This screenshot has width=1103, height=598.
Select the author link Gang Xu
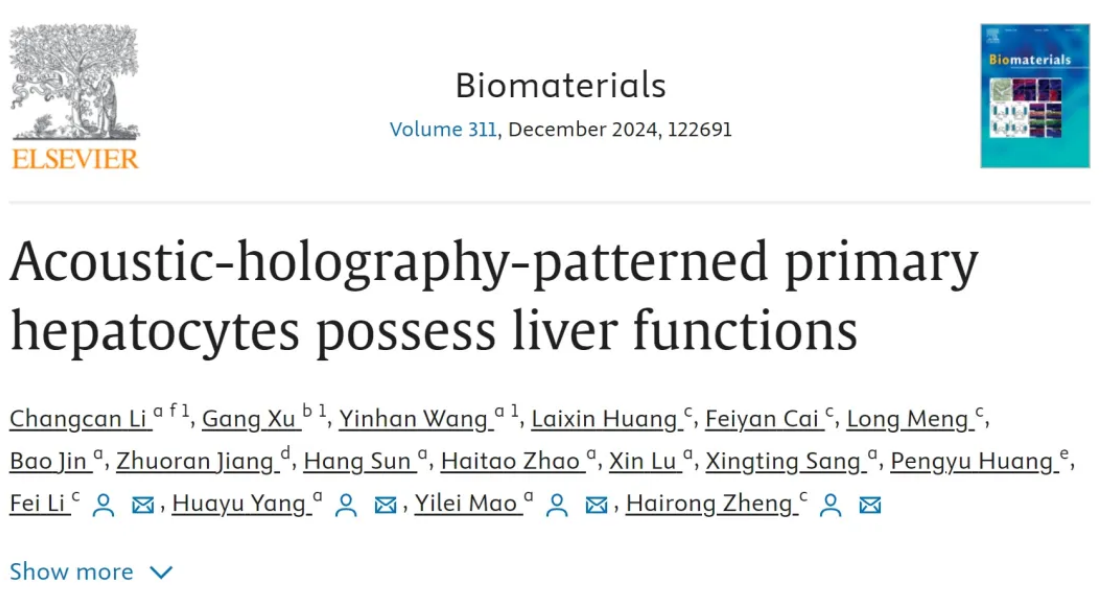coord(249,419)
